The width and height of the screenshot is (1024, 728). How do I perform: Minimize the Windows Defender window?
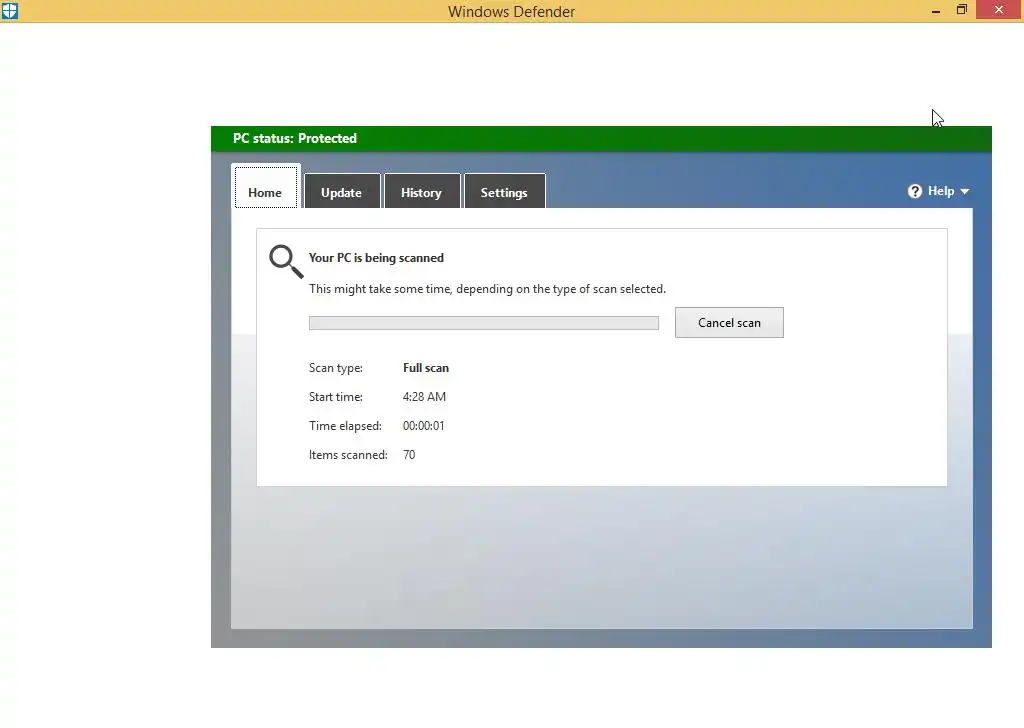[x=936, y=10]
